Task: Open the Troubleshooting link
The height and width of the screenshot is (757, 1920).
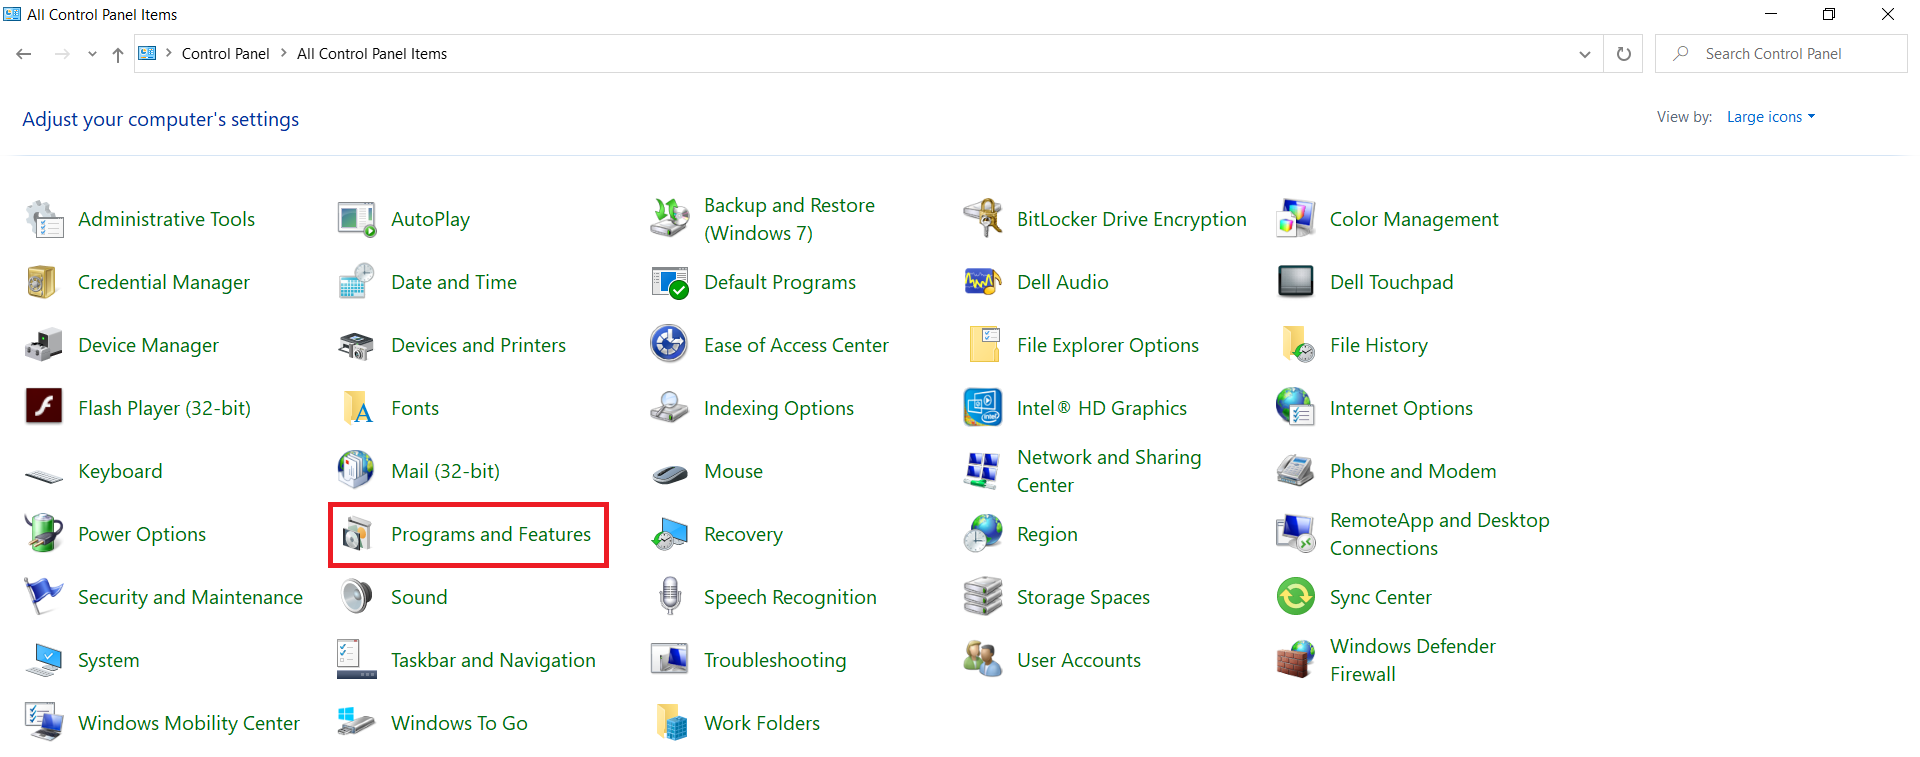Action: 775,660
